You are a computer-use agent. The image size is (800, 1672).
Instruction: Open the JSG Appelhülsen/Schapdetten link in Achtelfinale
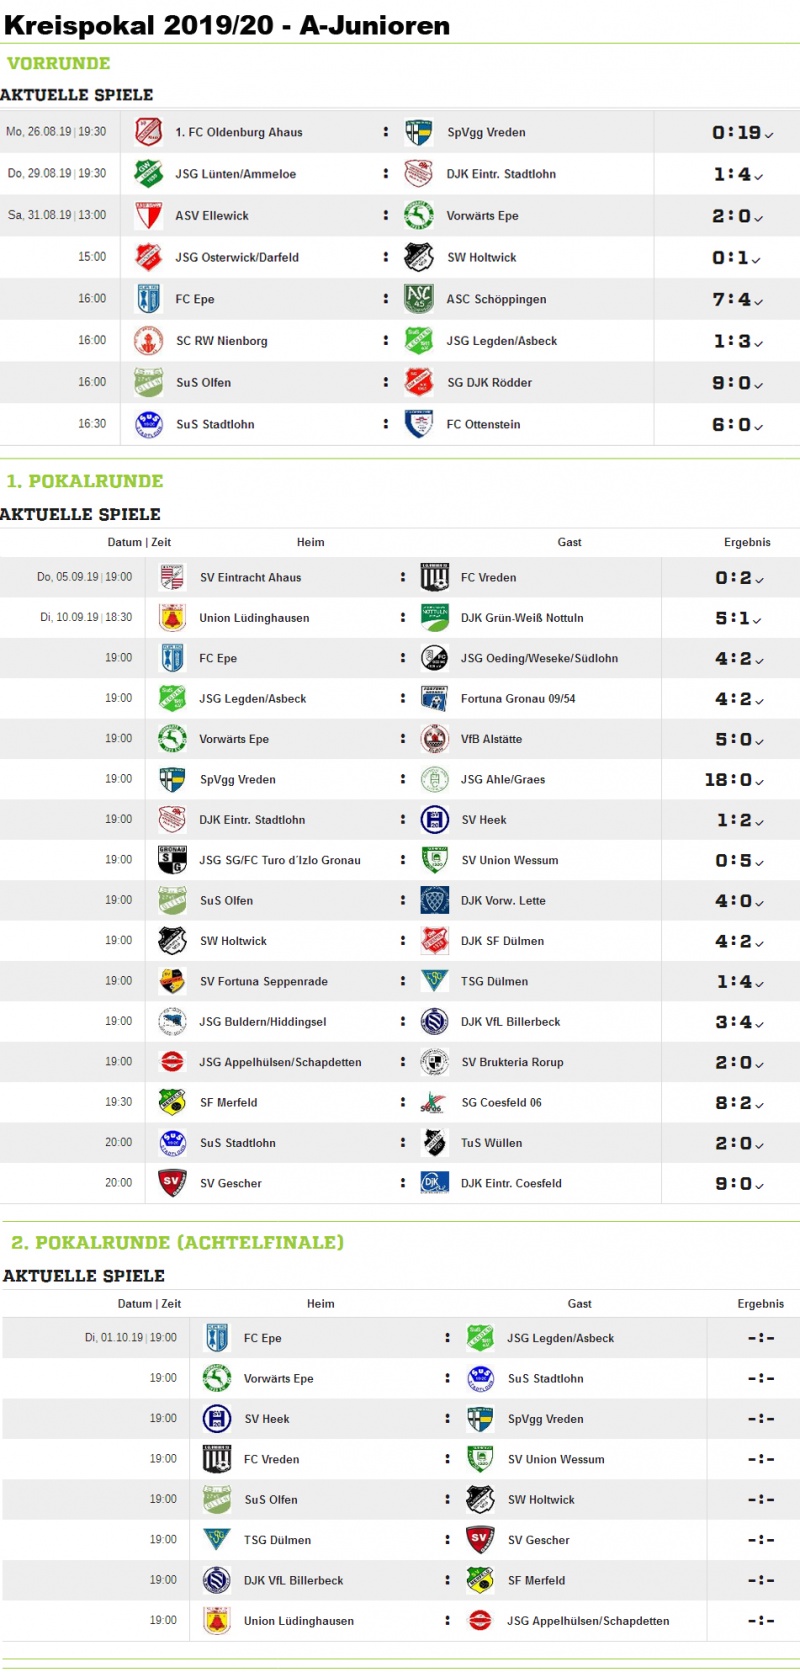click(588, 1621)
